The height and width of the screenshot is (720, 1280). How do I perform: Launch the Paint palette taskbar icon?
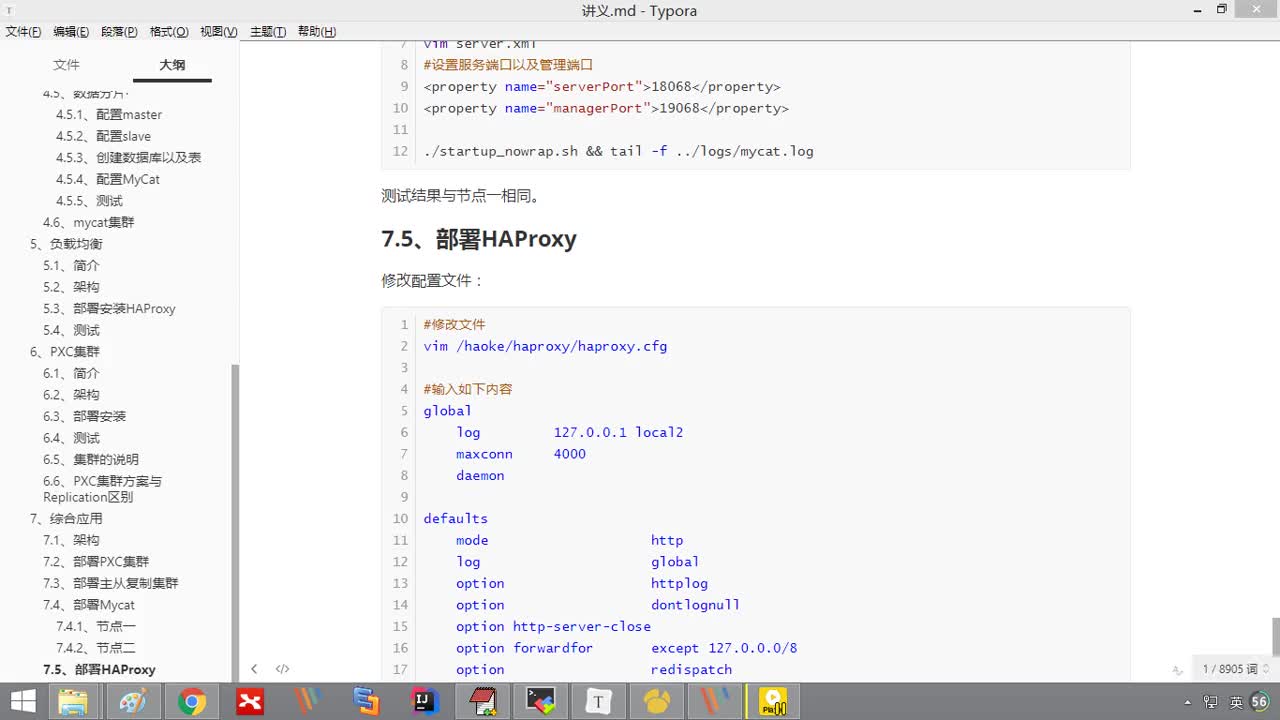(x=132, y=702)
